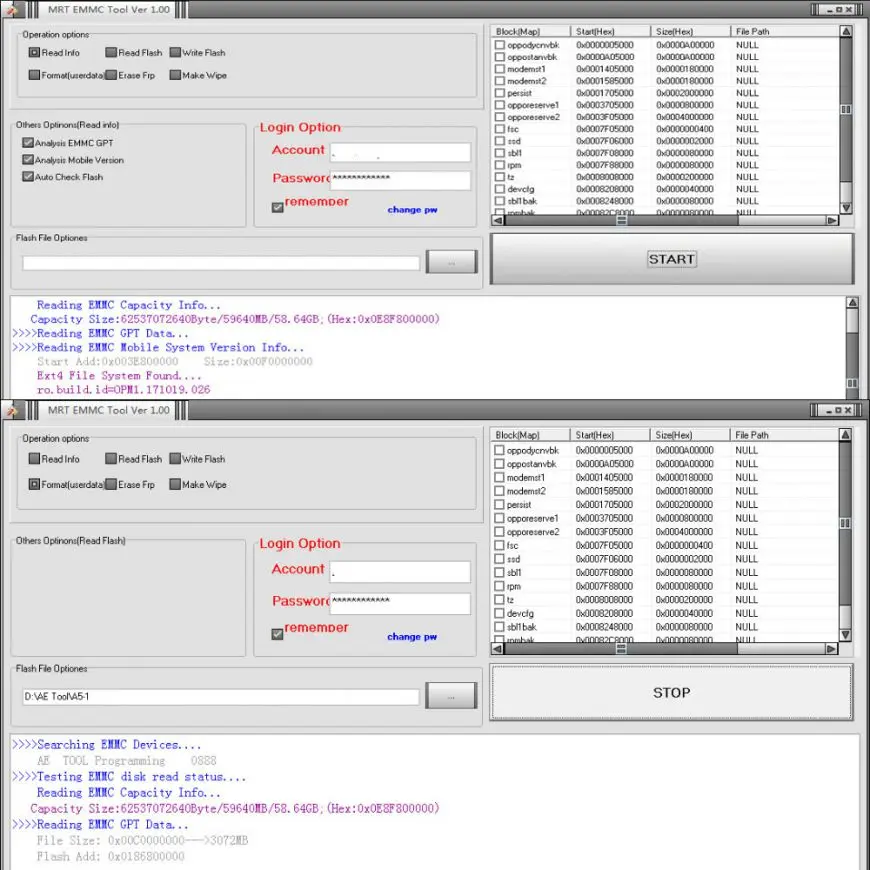Click the partition list's scroll-up arrow in the upper window
The height and width of the screenshot is (870, 870).
(846, 32)
